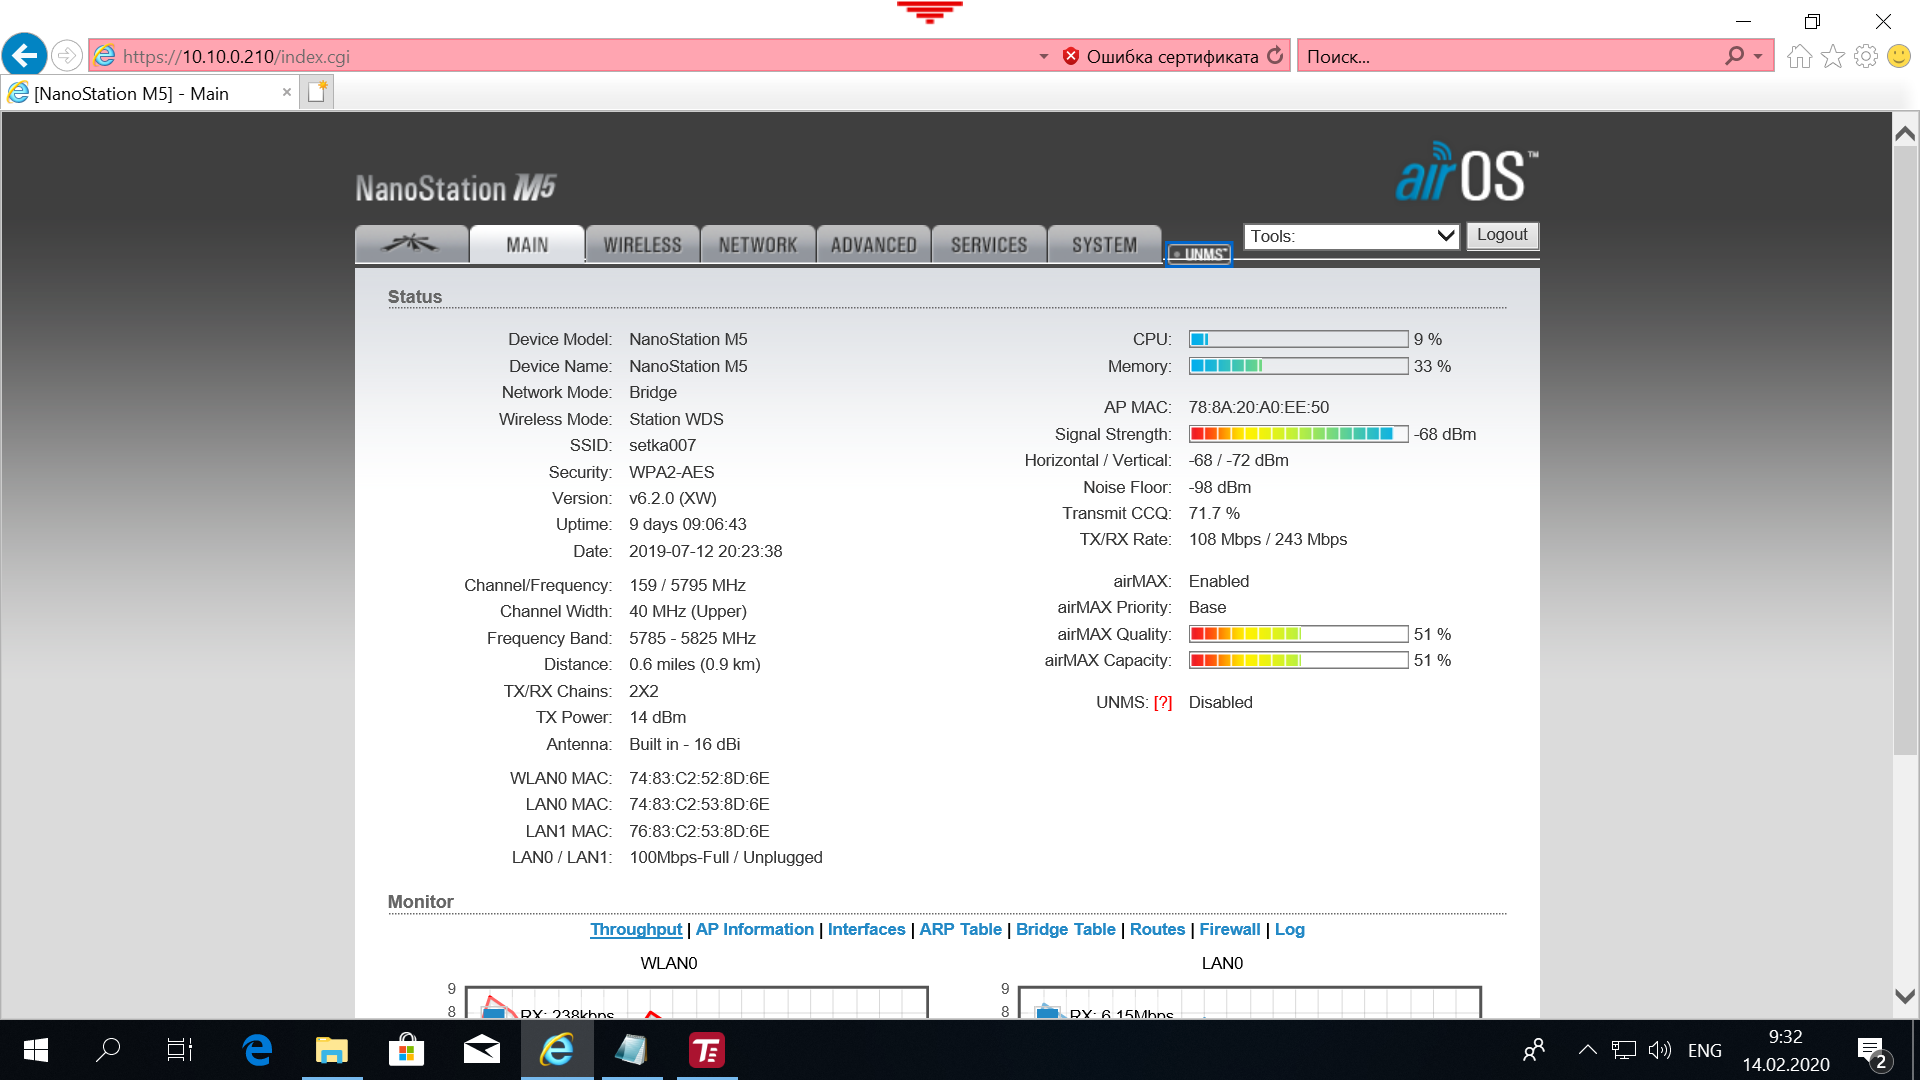
Task: Open the Log link
Action: 1290,929
